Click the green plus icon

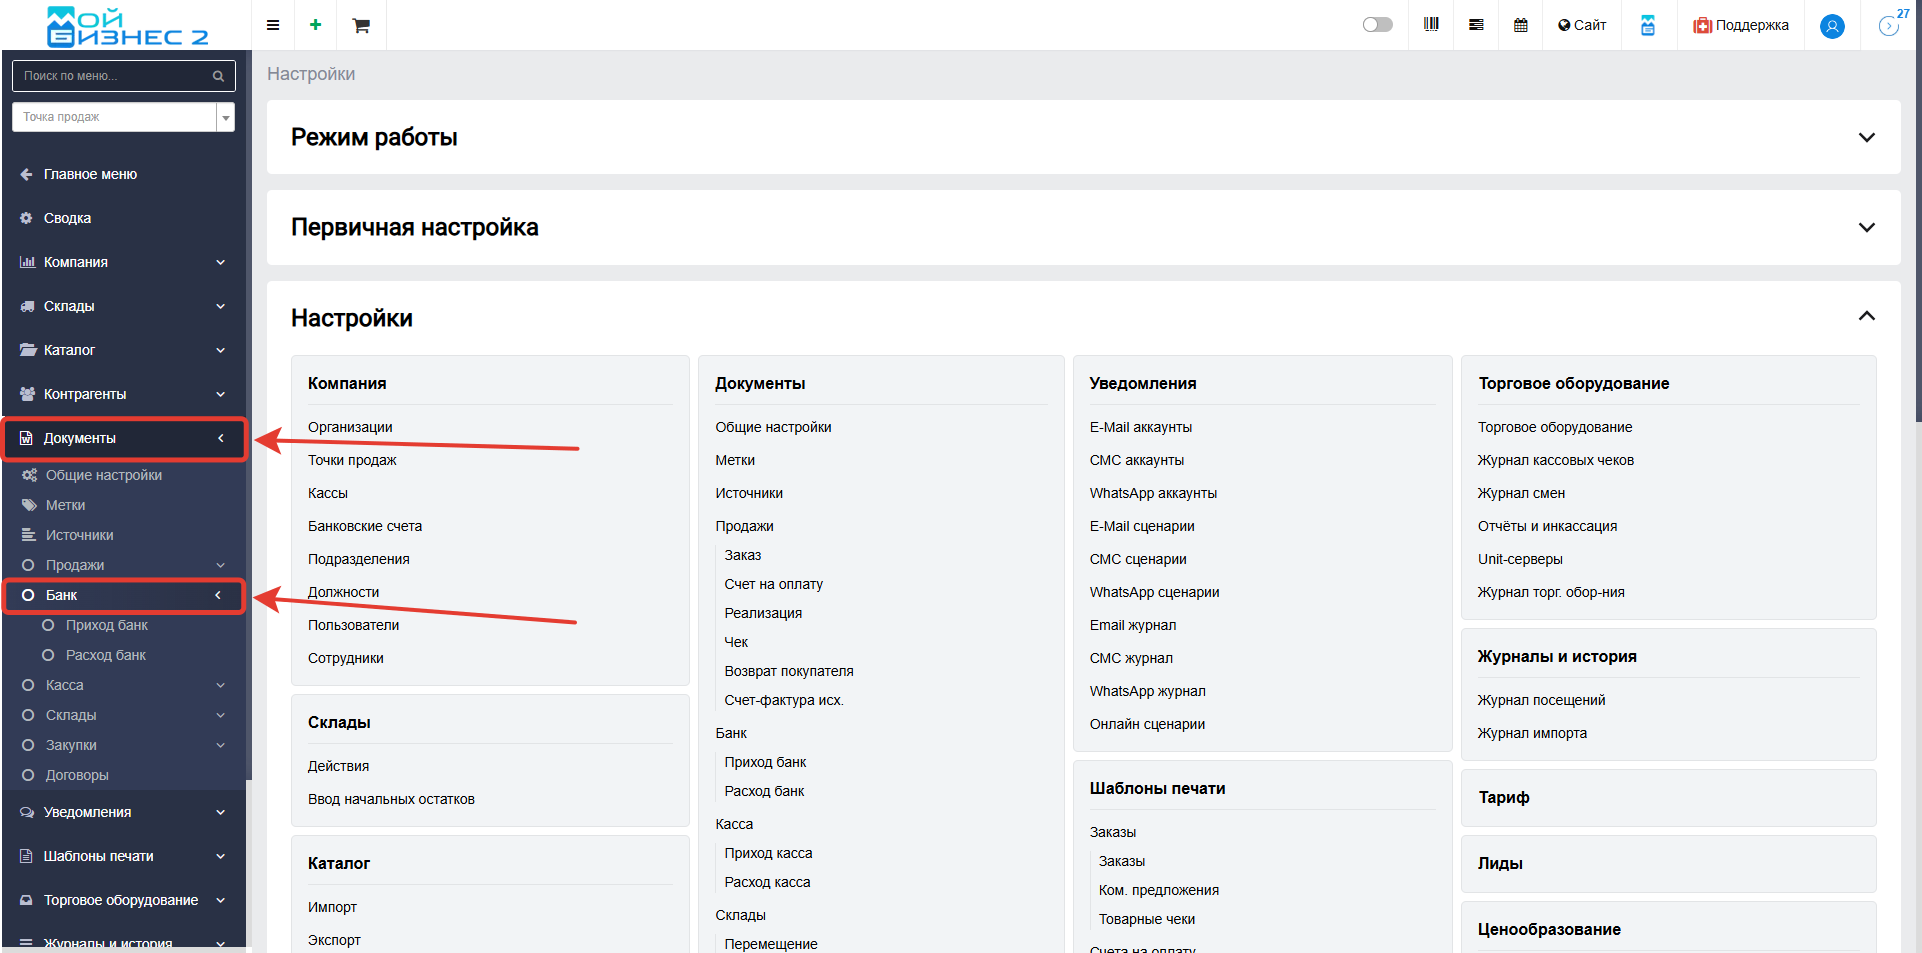tap(315, 25)
